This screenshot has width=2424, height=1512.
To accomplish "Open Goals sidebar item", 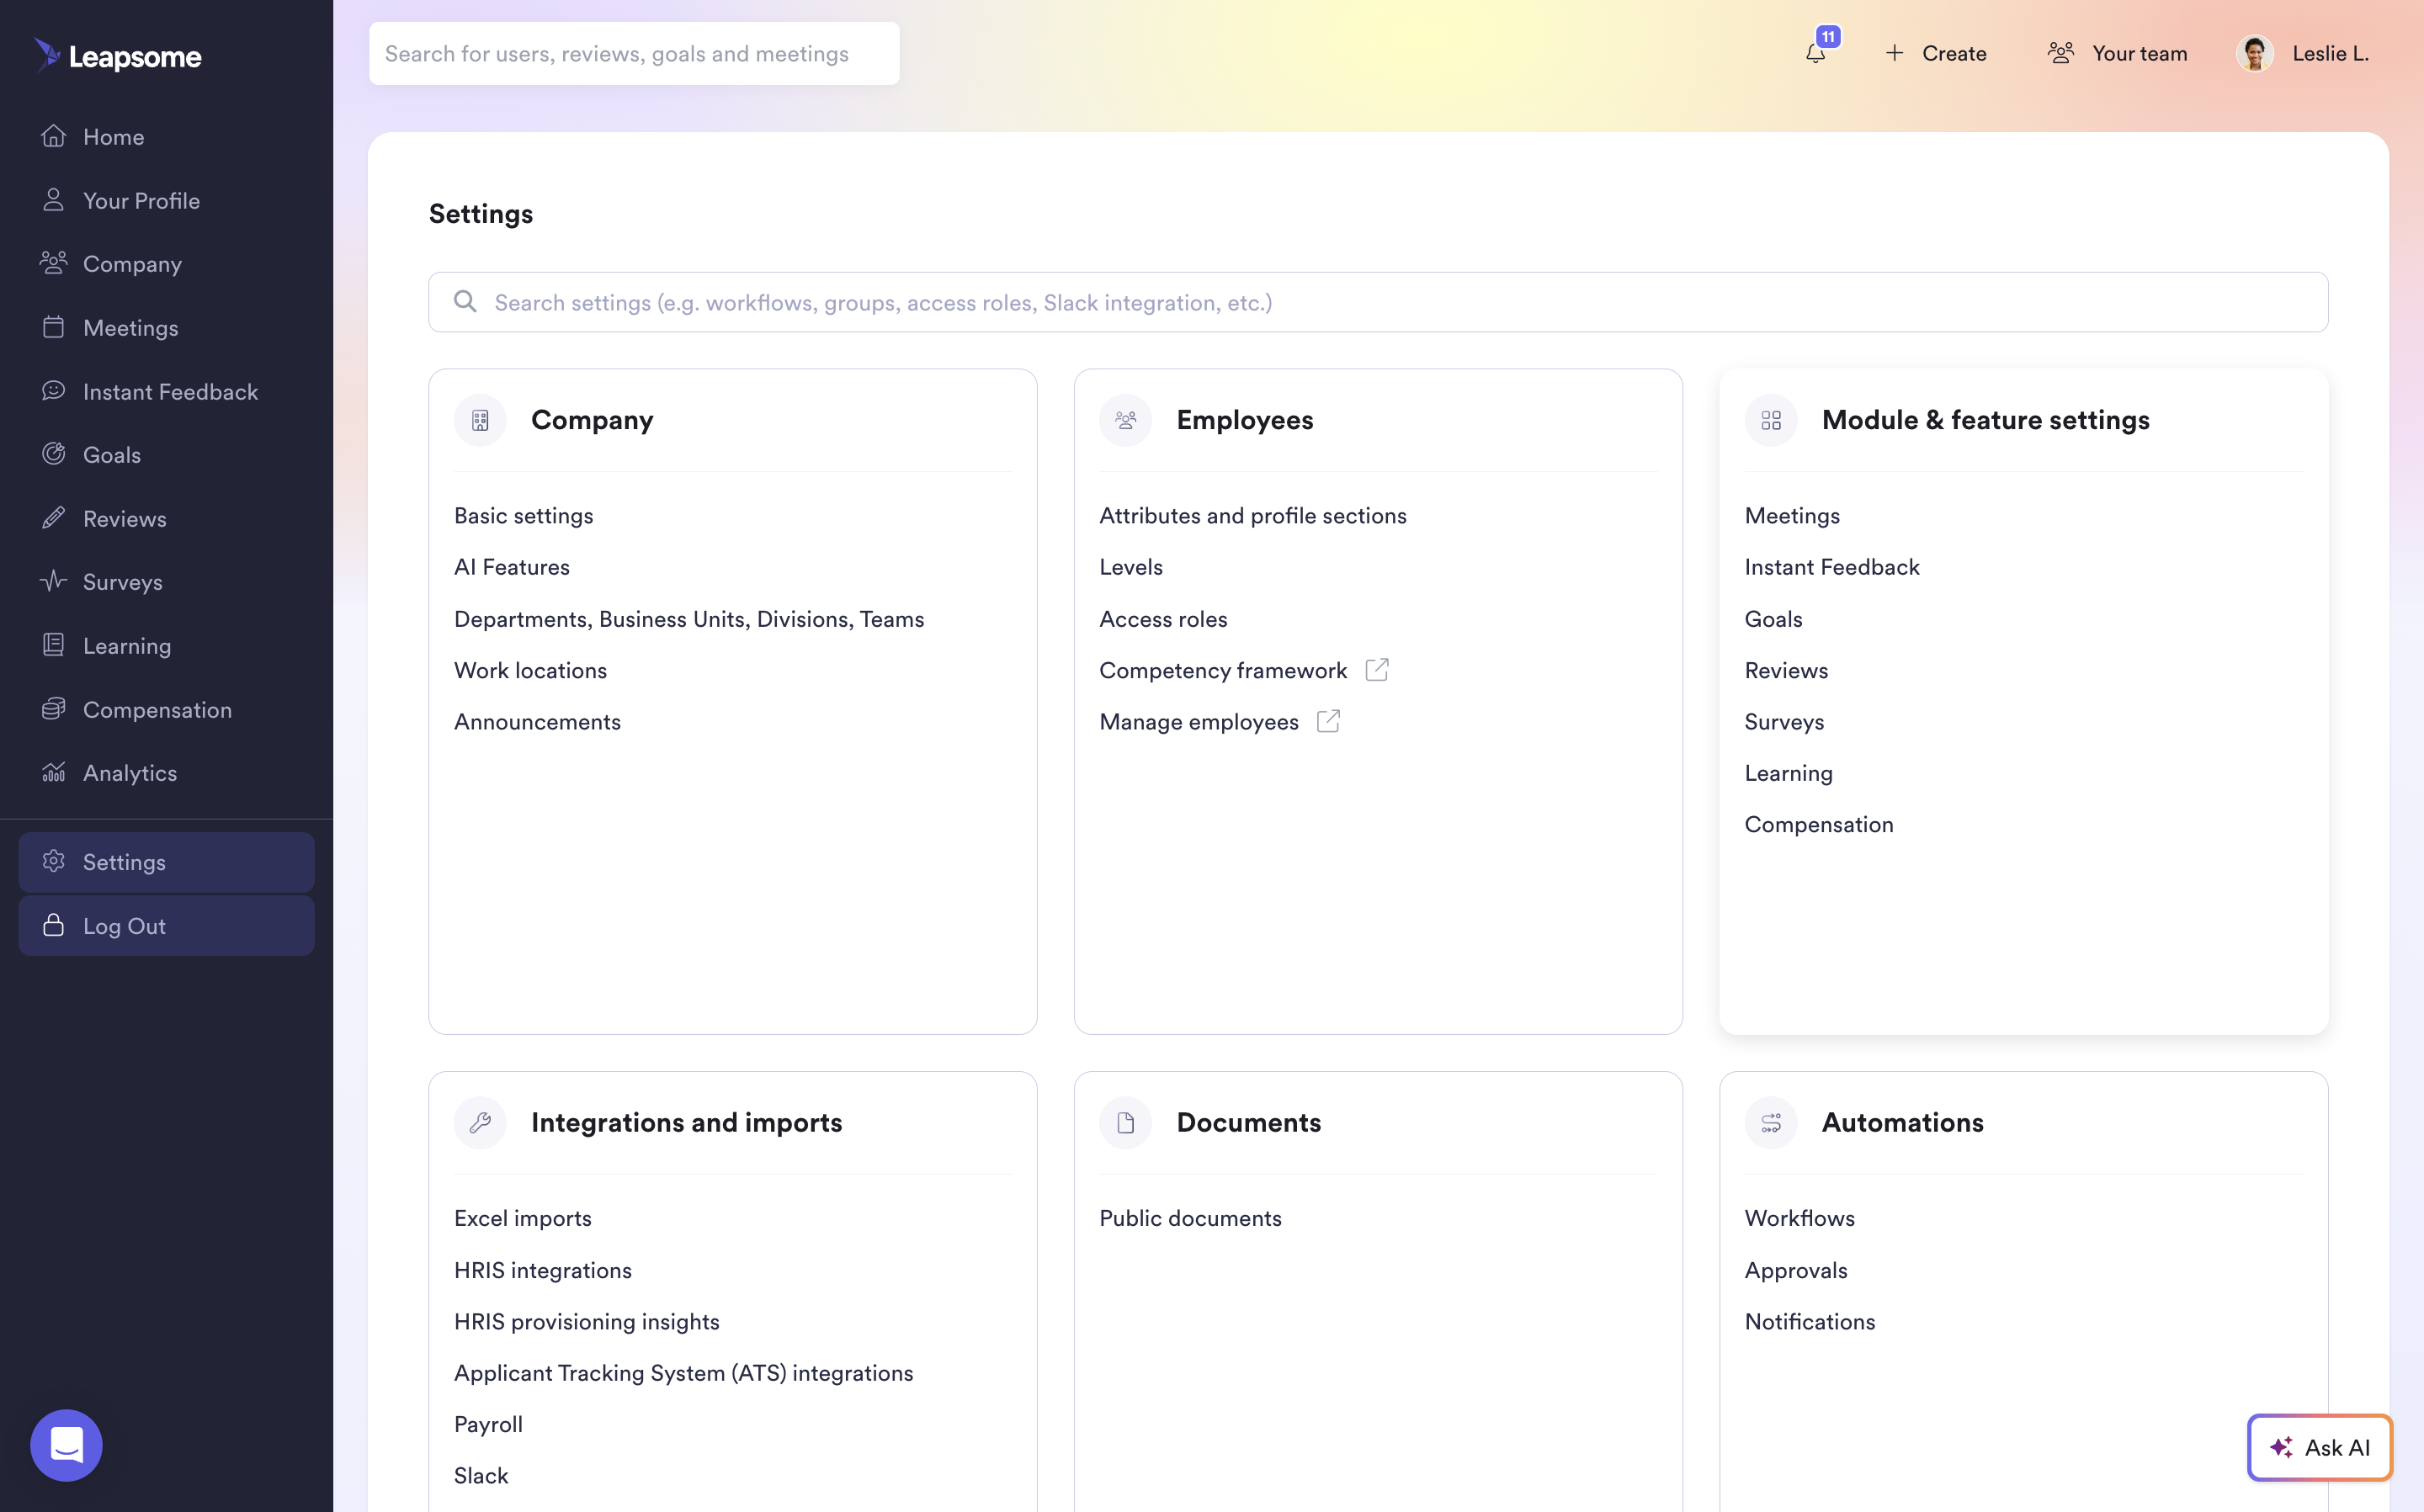I will point(166,455).
